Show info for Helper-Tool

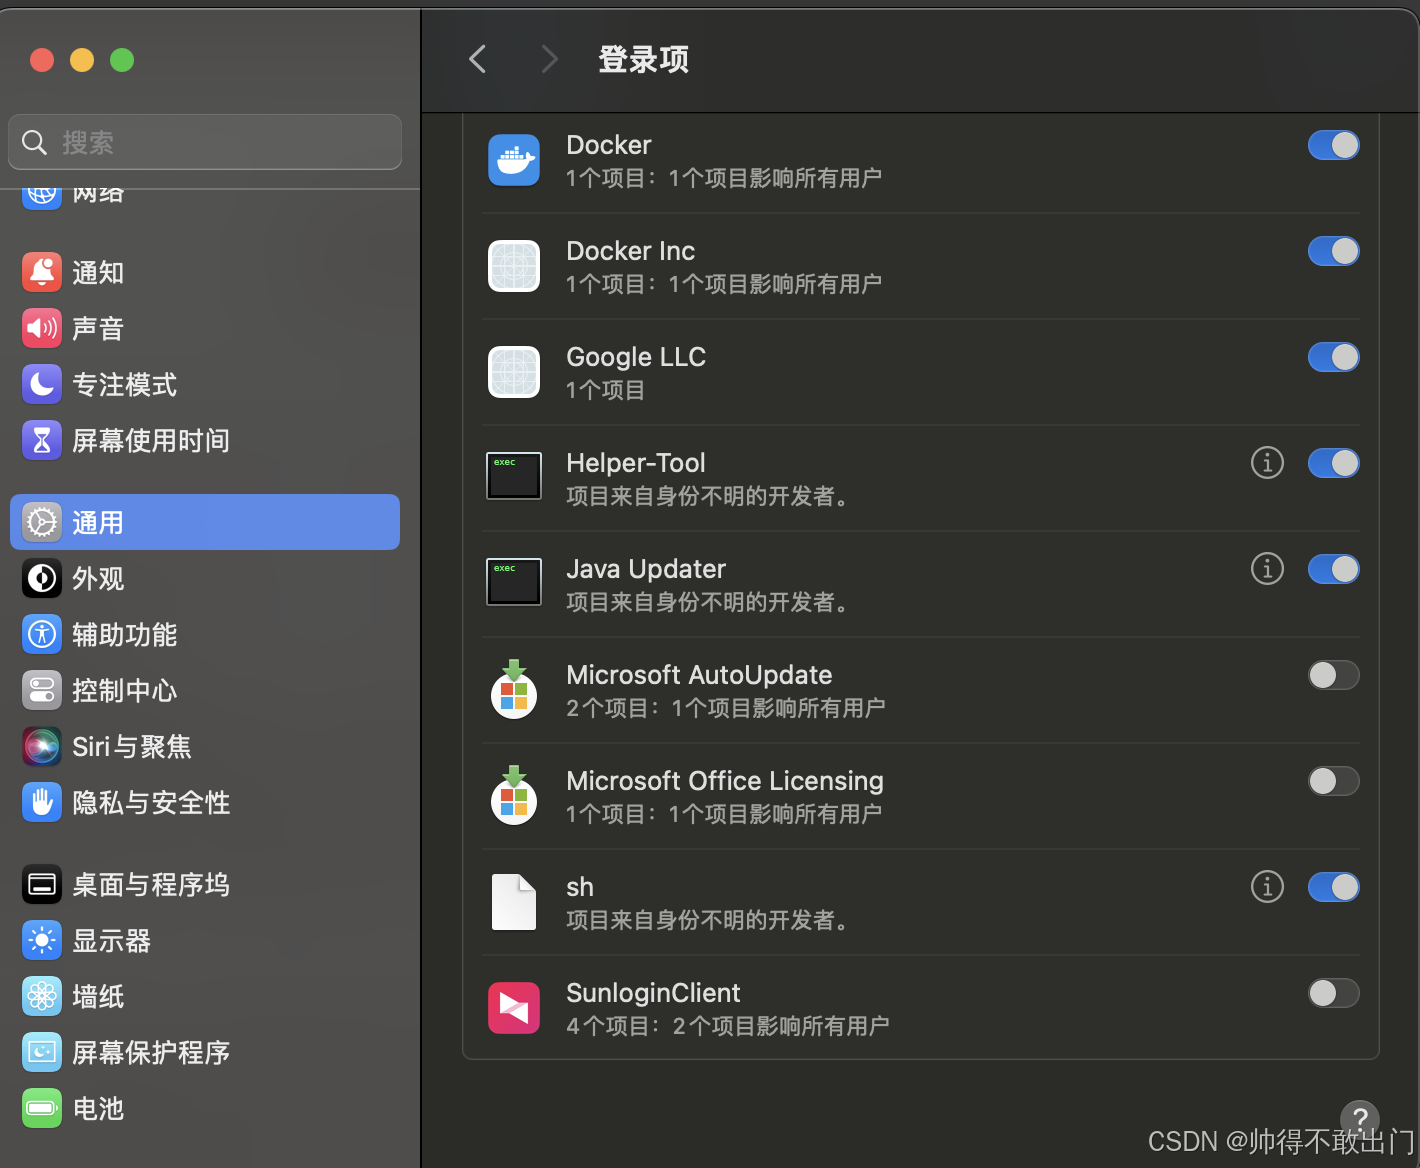(x=1267, y=463)
